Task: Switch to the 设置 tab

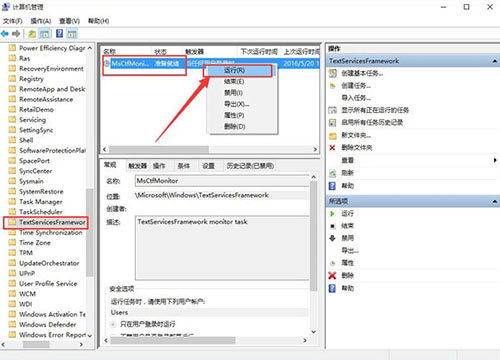Action: point(208,166)
